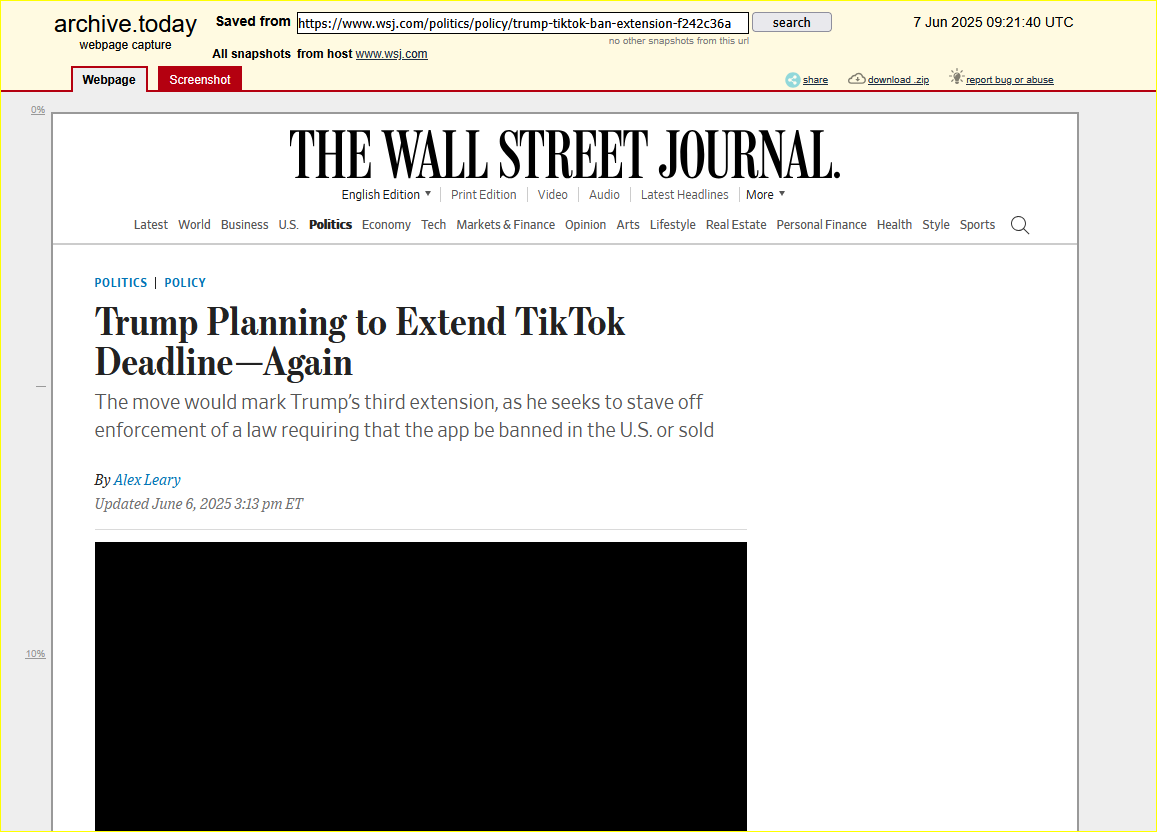Open author Alex Leary's page
This screenshot has width=1157, height=832.
pyautogui.click(x=147, y=480)
